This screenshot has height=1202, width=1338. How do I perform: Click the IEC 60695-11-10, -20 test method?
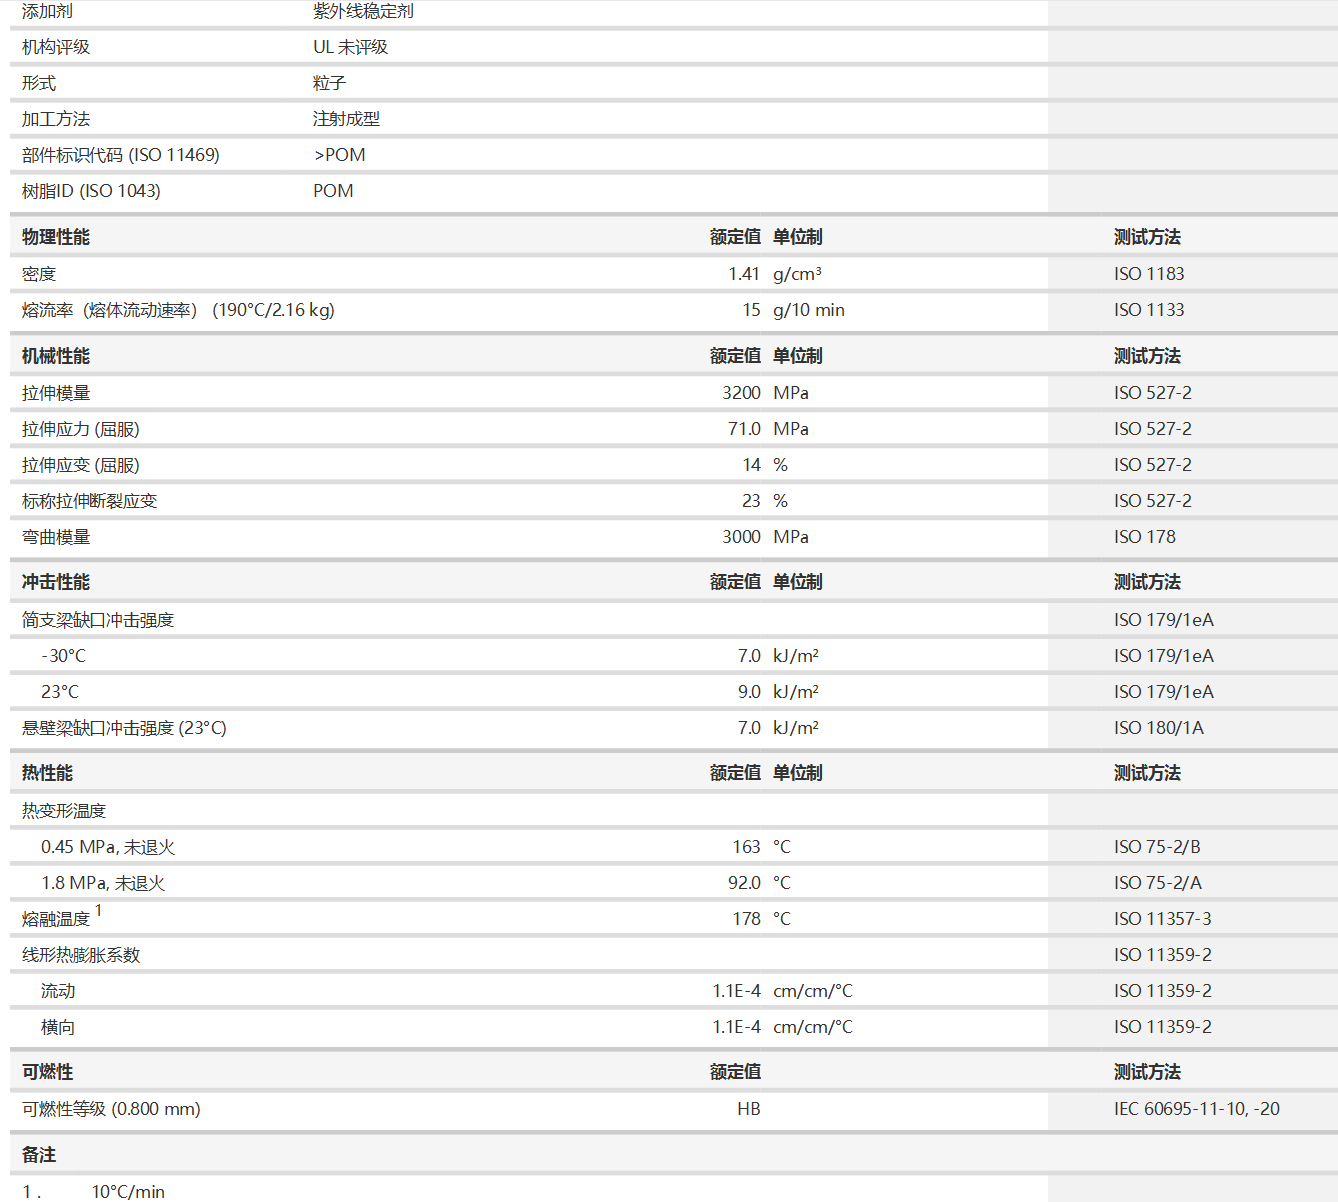pos(1196,1109)
